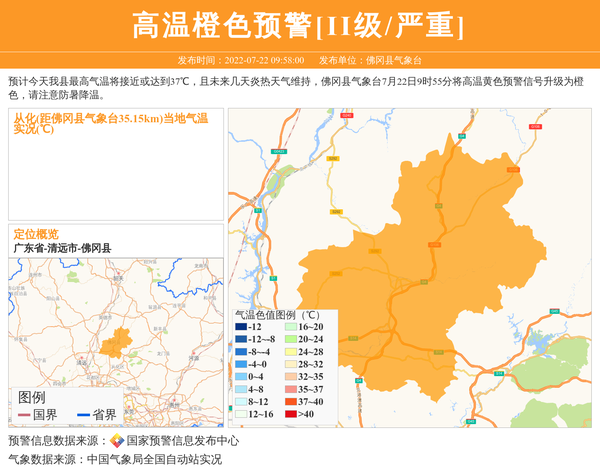Click the red 国界 line symbol in legend

click(x=23, y=415)
